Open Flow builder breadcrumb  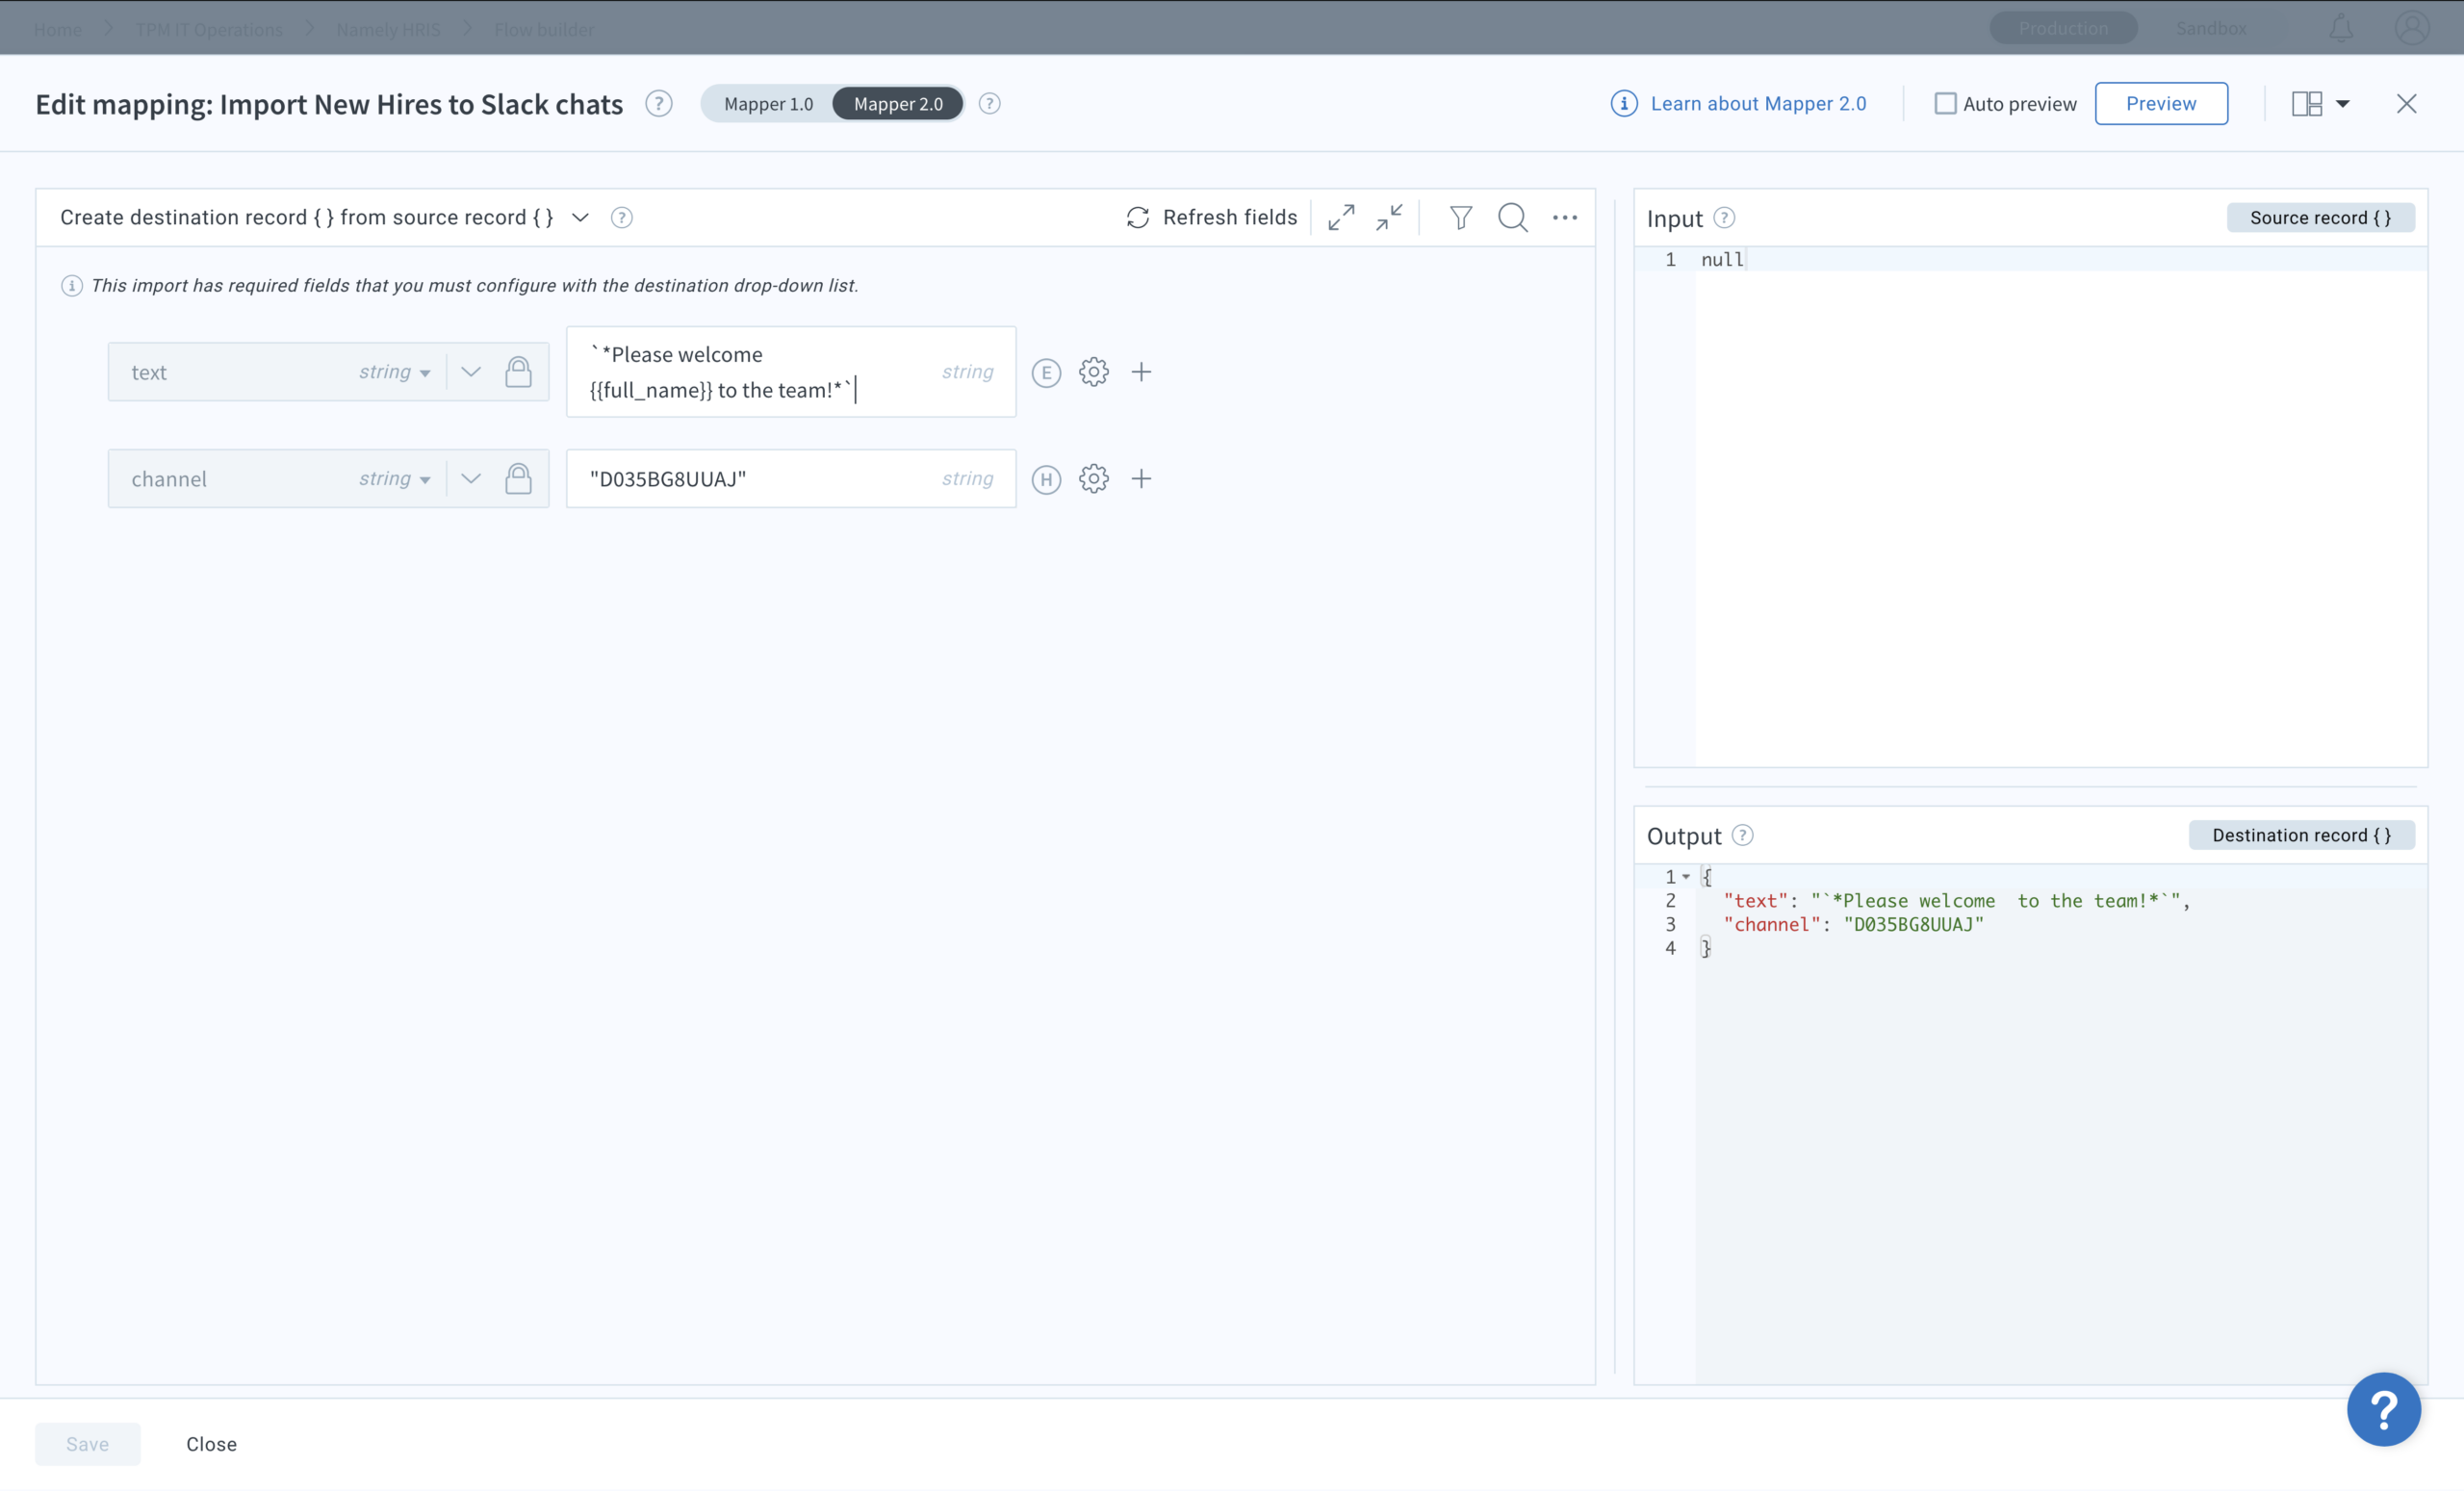click(x=544, y=29)
